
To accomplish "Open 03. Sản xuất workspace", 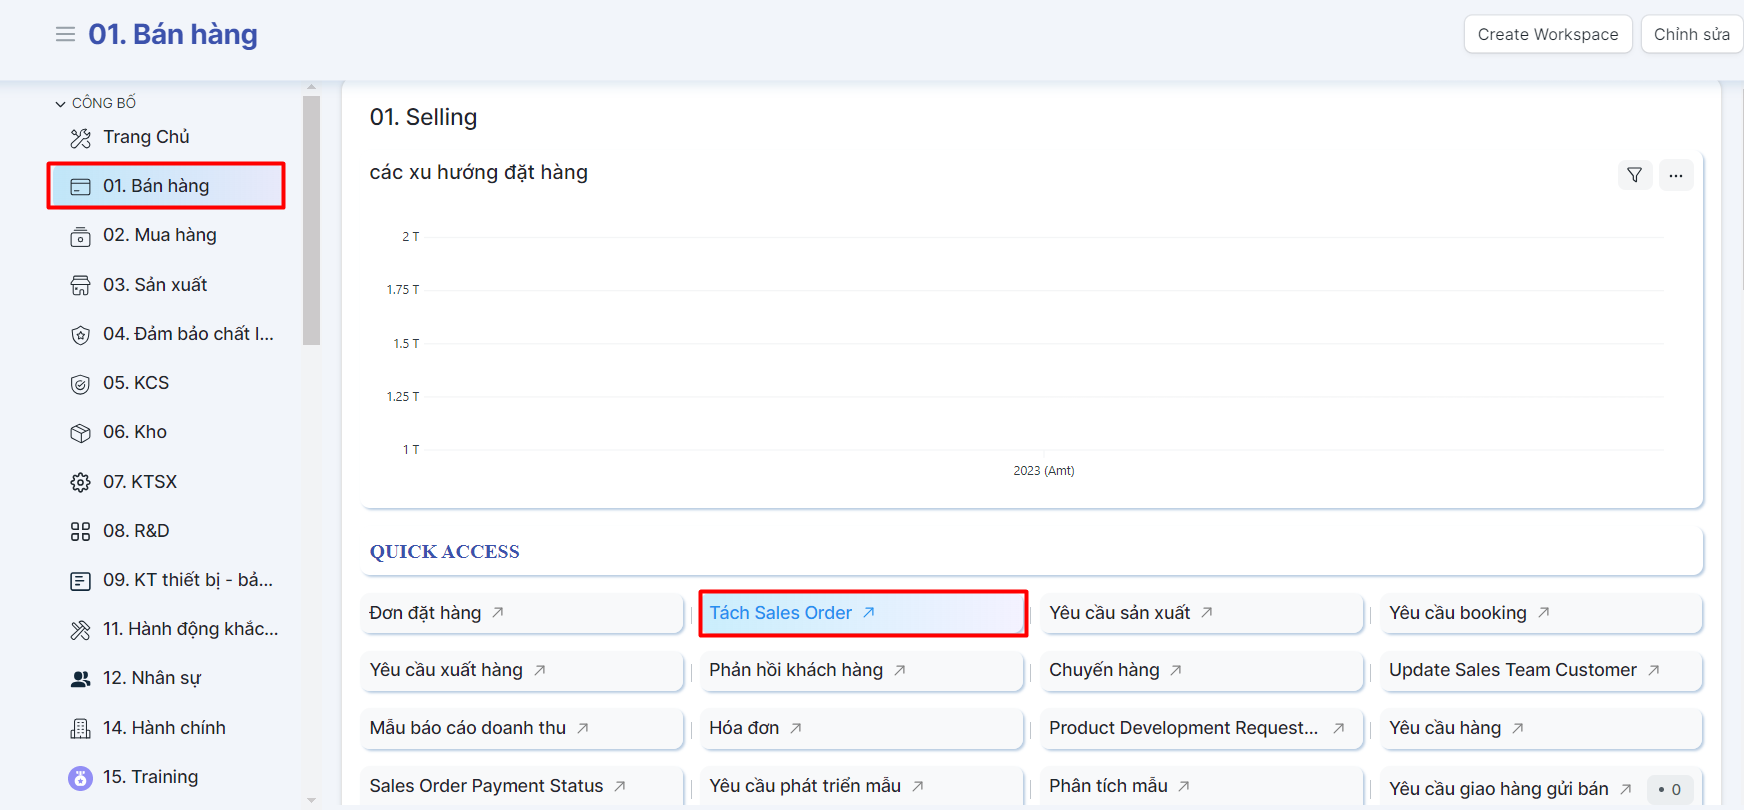I will point(155,285).
